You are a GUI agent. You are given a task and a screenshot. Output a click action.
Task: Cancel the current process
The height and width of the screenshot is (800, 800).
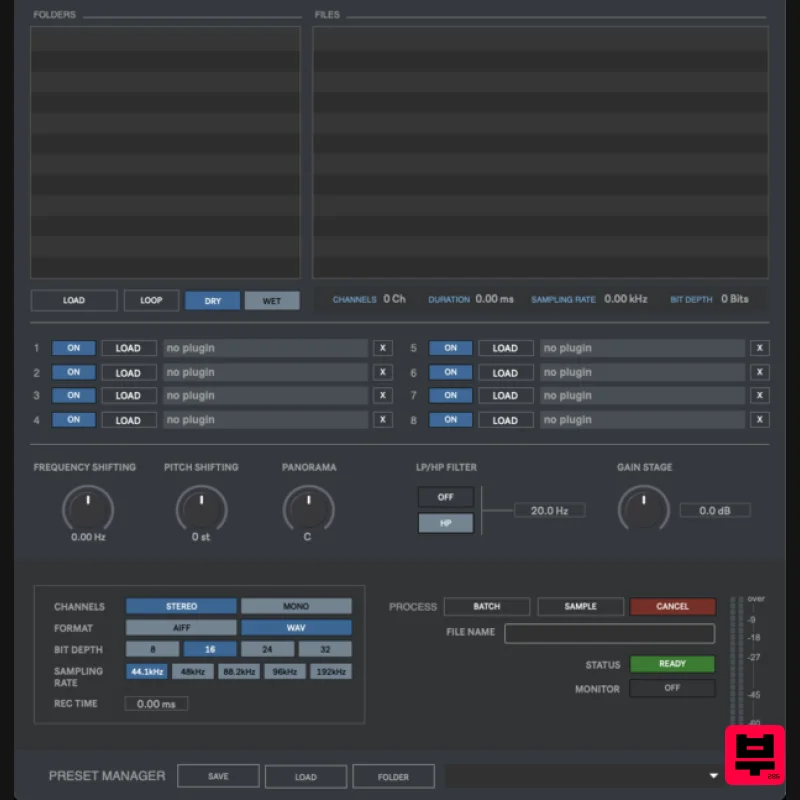pos(672,606)
